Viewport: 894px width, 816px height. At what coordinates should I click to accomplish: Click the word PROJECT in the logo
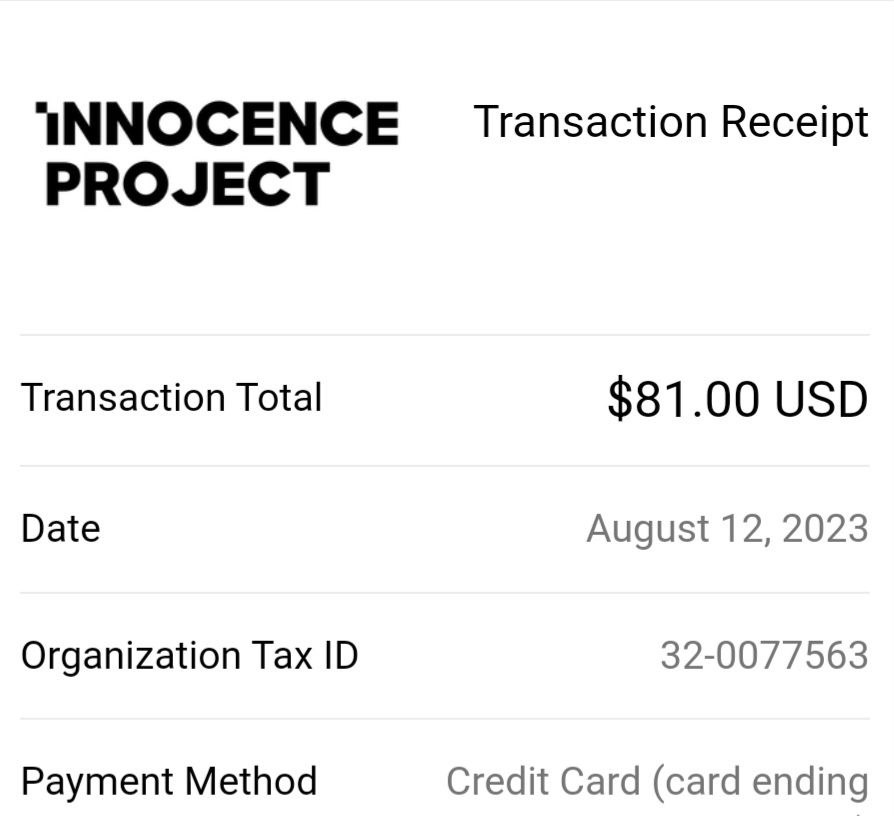[x=188, y=183]
